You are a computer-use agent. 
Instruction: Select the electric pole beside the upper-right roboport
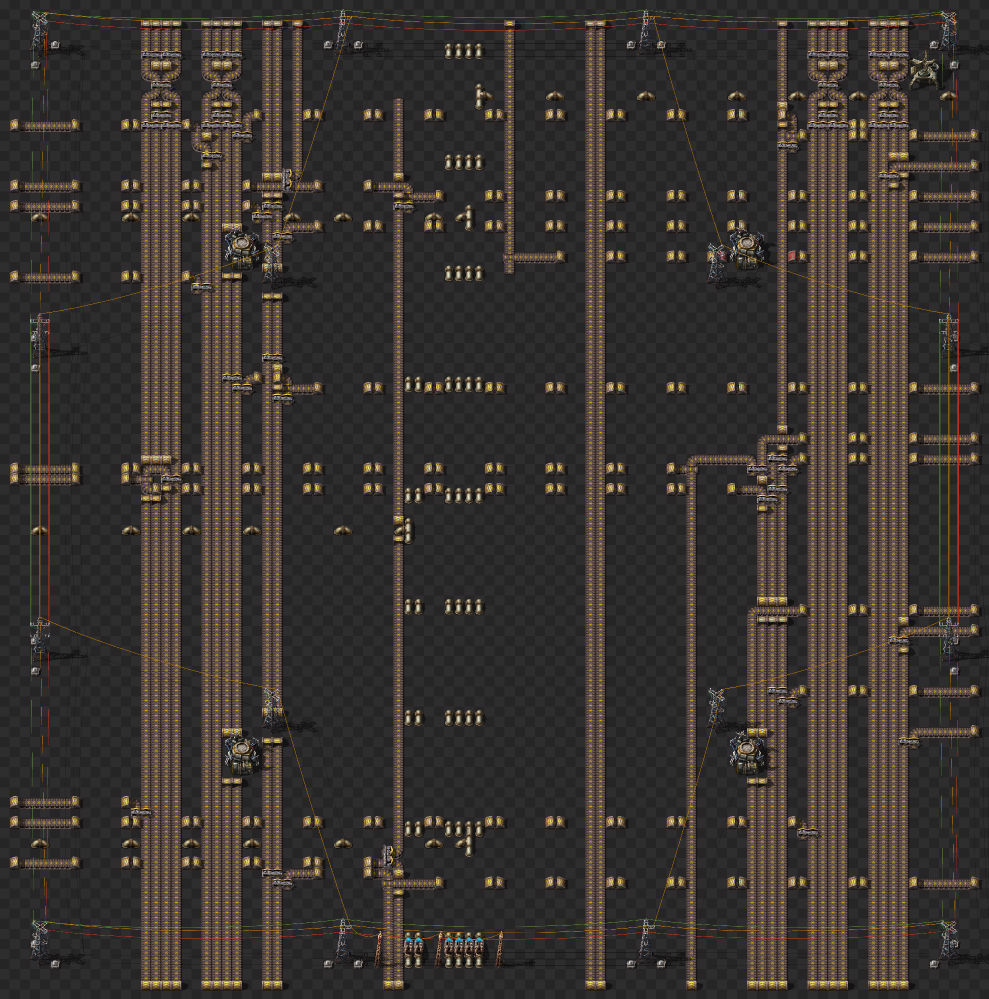click(x=715, y=261)
